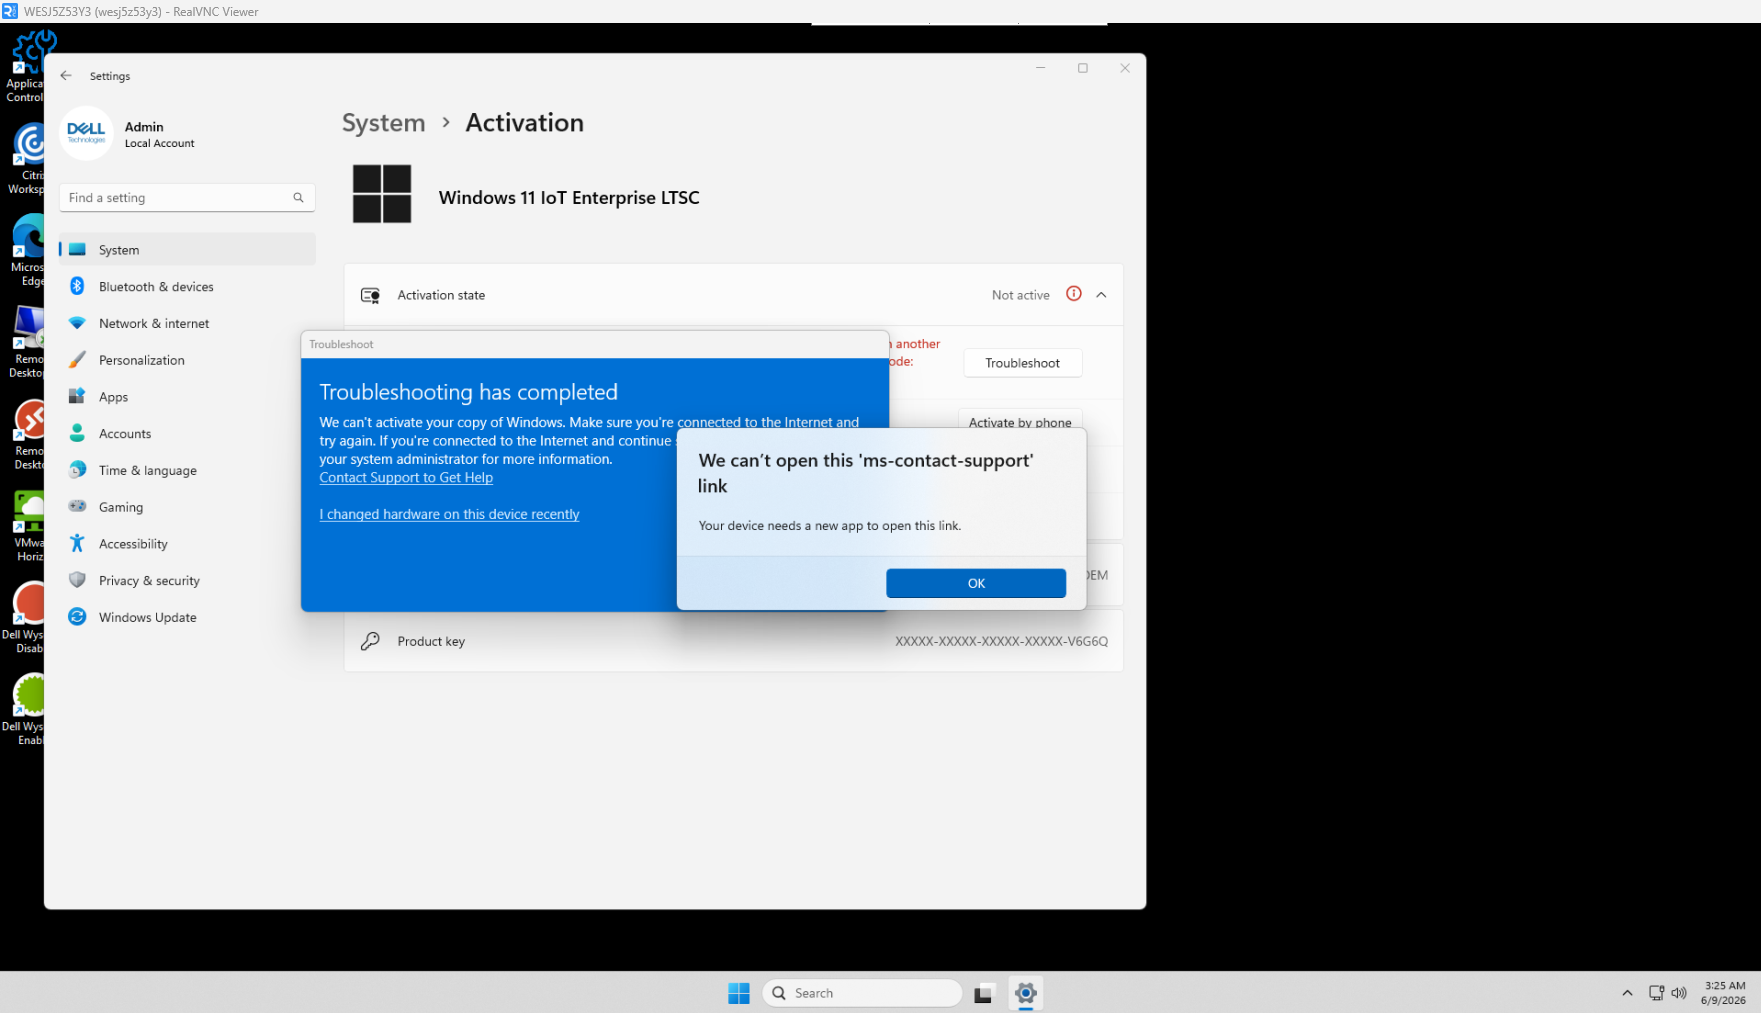This screenshot has height=1013, width=1761.
Task: Click the network icon in the system tray
Action: pyautogui.click(x=1656, y=993)
